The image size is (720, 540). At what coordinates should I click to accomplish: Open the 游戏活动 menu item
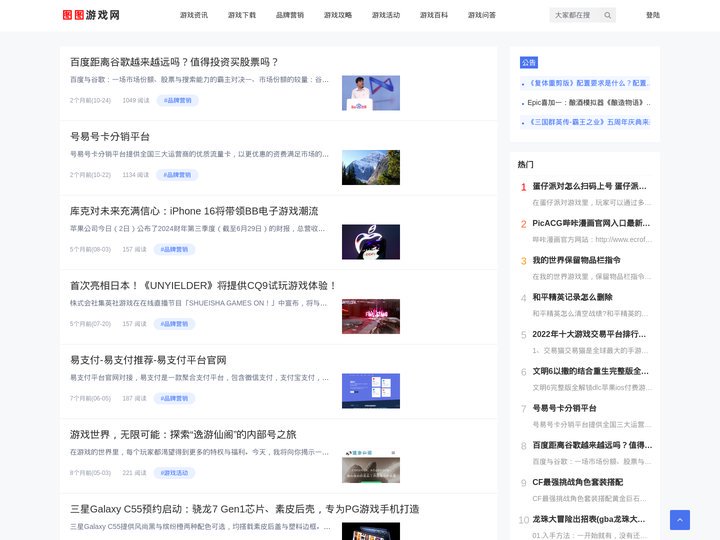coord(386,15)
